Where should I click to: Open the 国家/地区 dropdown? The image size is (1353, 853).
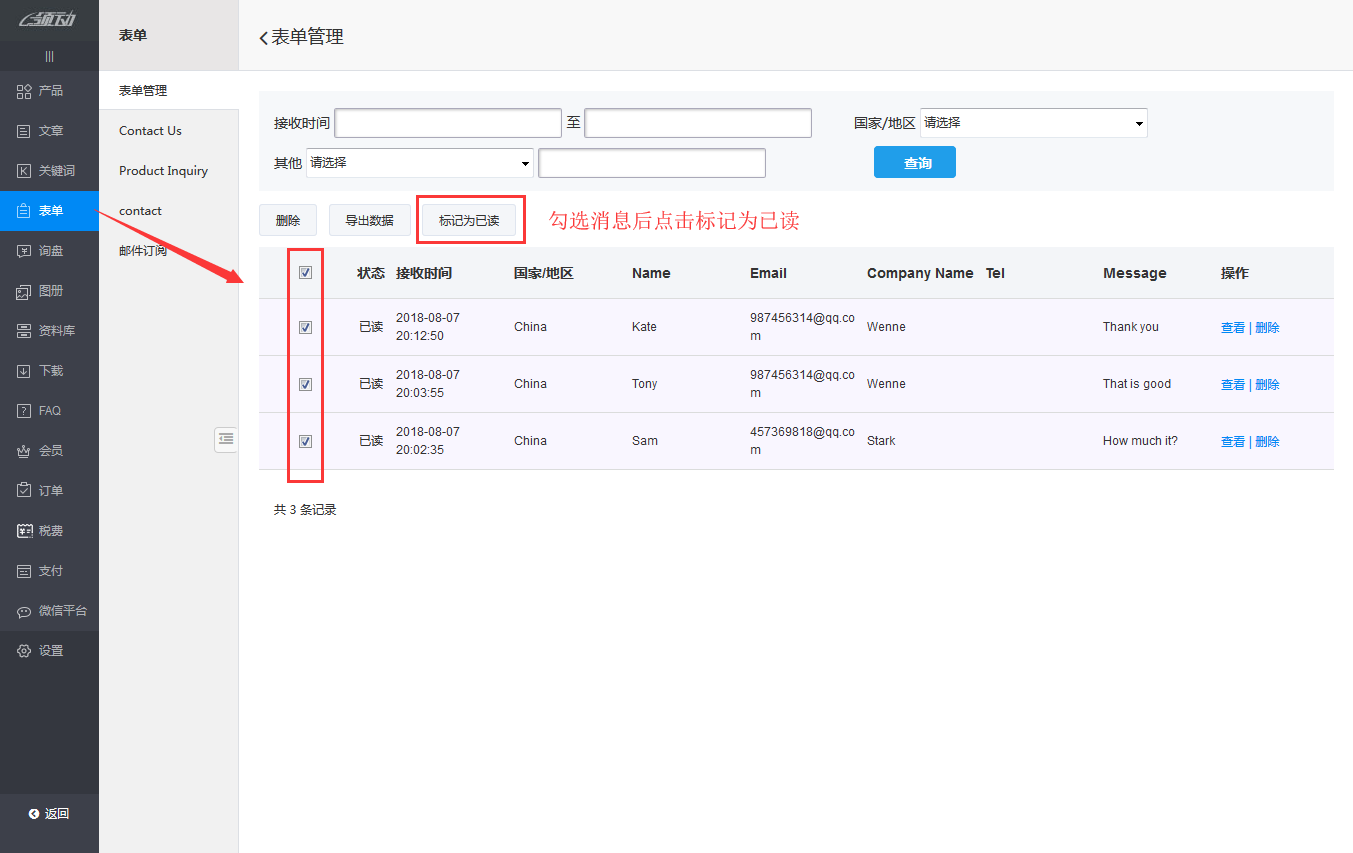[1033, 122]
